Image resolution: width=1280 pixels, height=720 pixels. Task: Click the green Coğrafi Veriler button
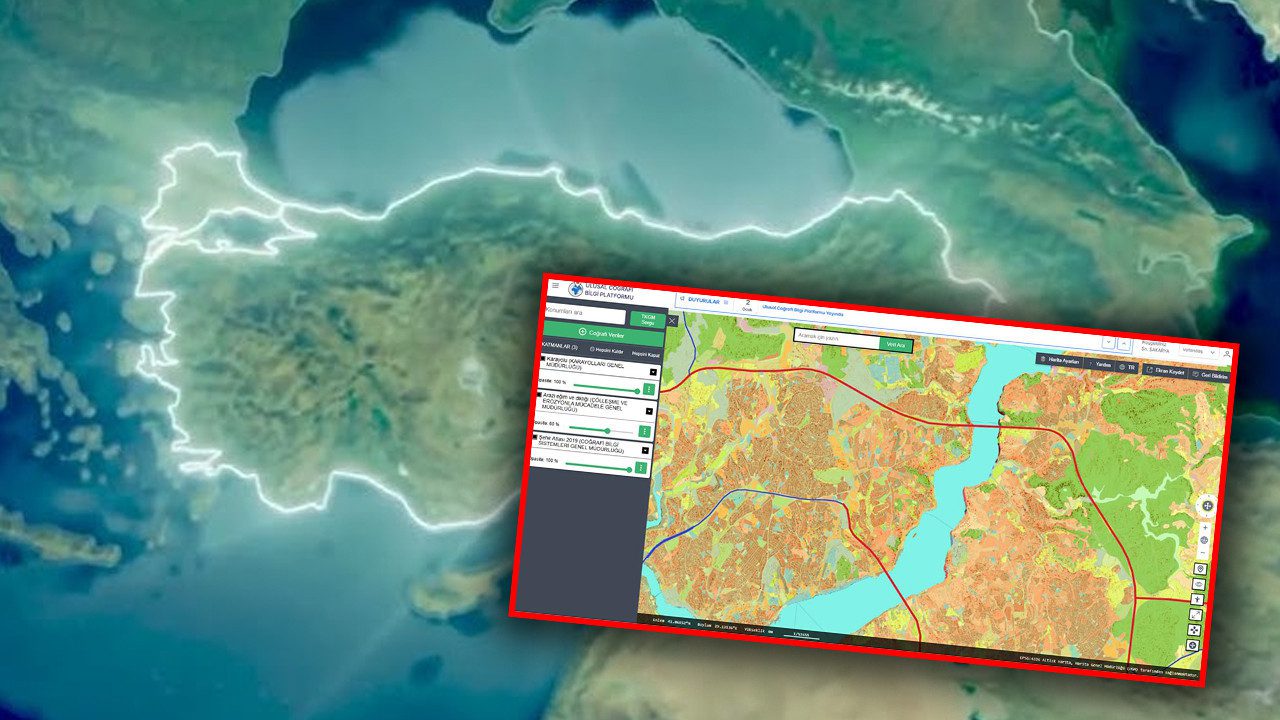click(x=601, y=332)
